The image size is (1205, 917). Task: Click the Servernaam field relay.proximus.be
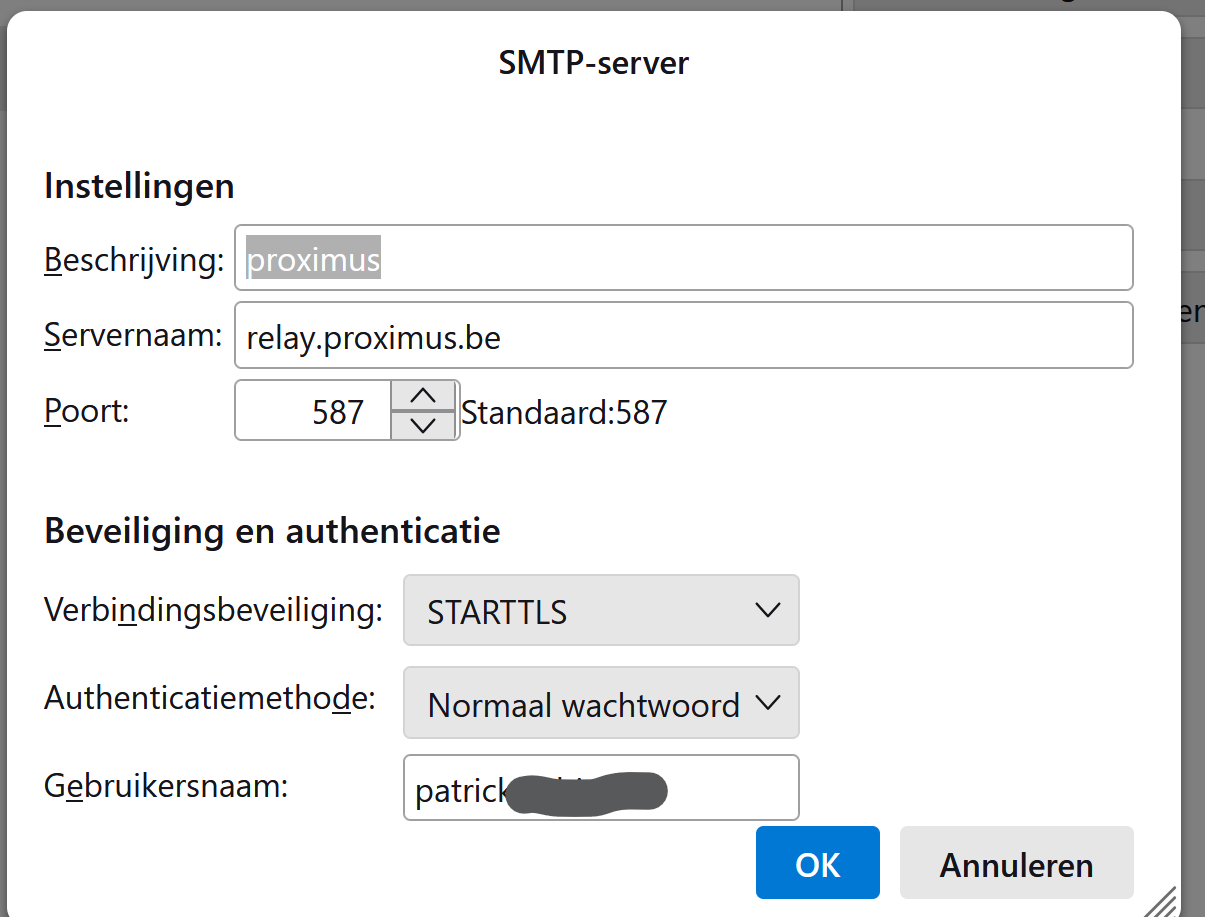pos(683,336)
